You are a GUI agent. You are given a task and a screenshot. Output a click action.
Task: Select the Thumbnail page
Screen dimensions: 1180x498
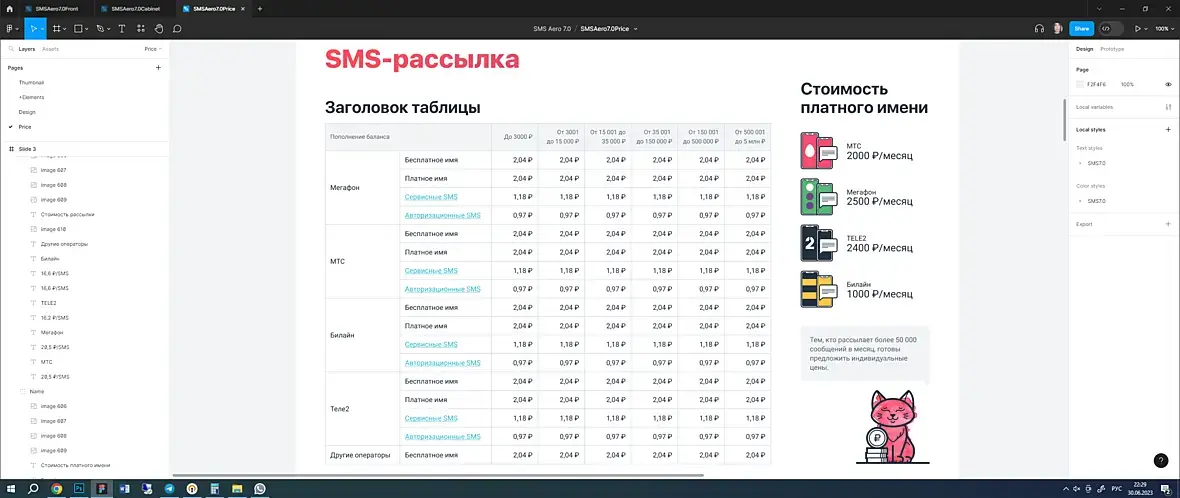32,82
